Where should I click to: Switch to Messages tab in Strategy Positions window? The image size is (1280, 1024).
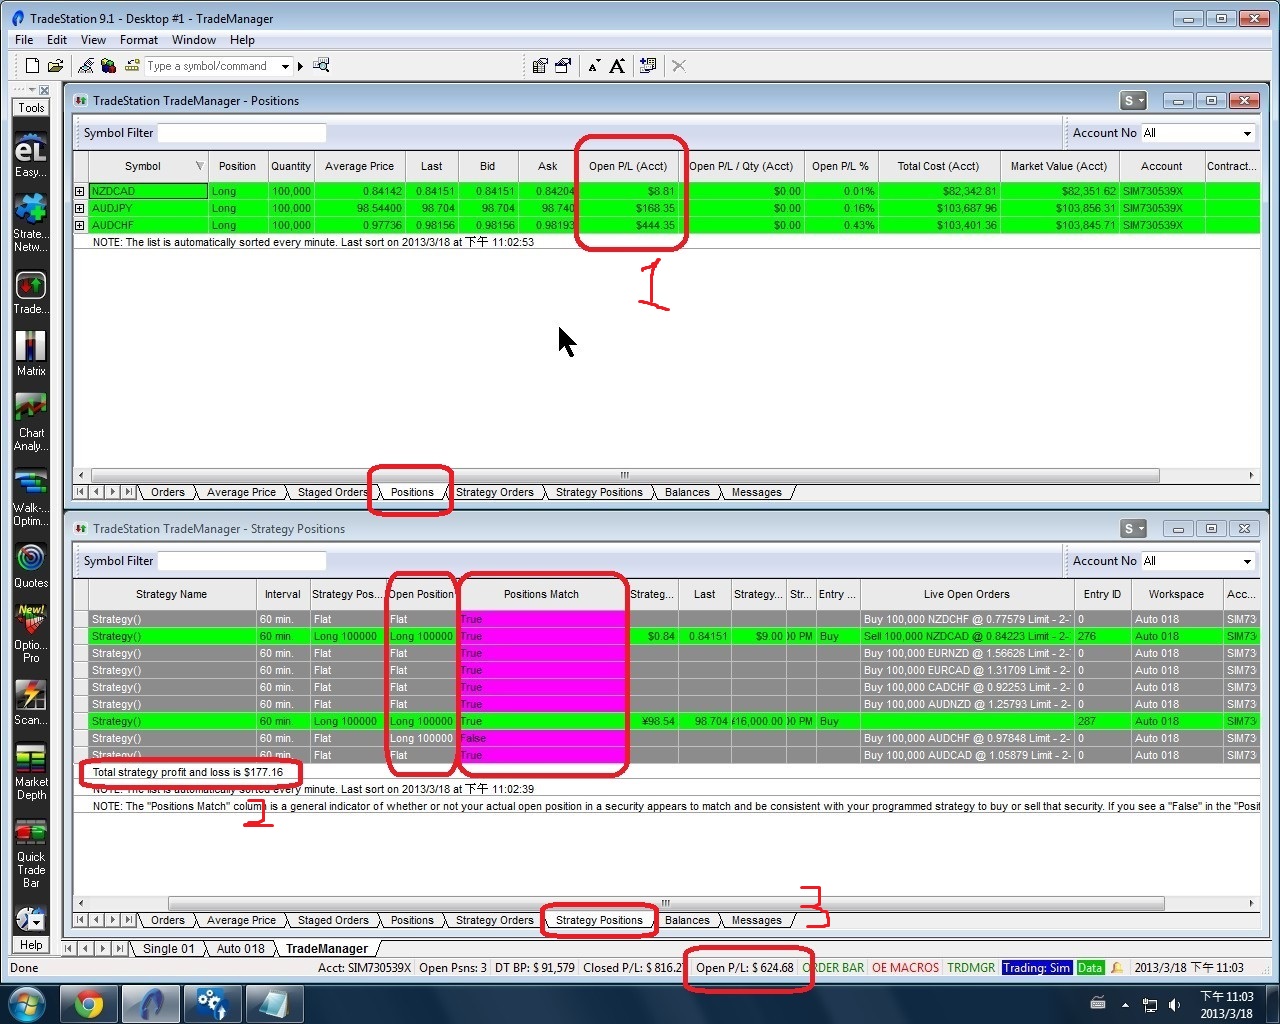(x=756, y=920)
